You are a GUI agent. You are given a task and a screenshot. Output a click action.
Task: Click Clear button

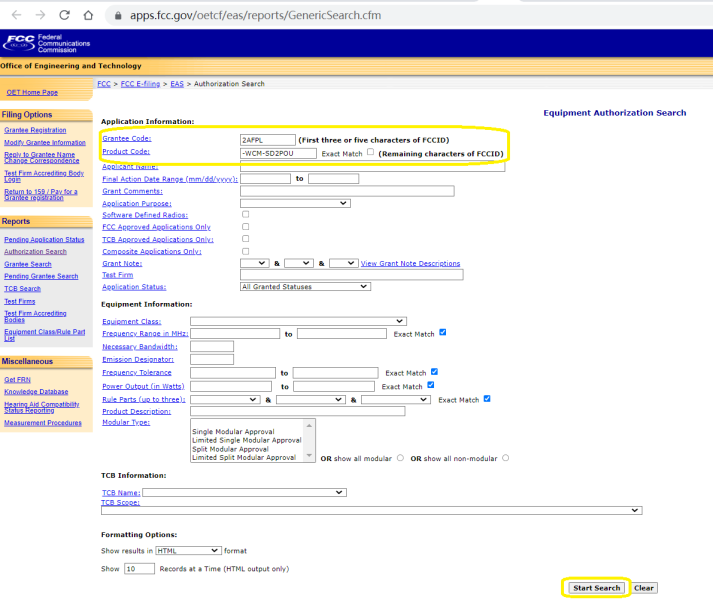(643, 588)
